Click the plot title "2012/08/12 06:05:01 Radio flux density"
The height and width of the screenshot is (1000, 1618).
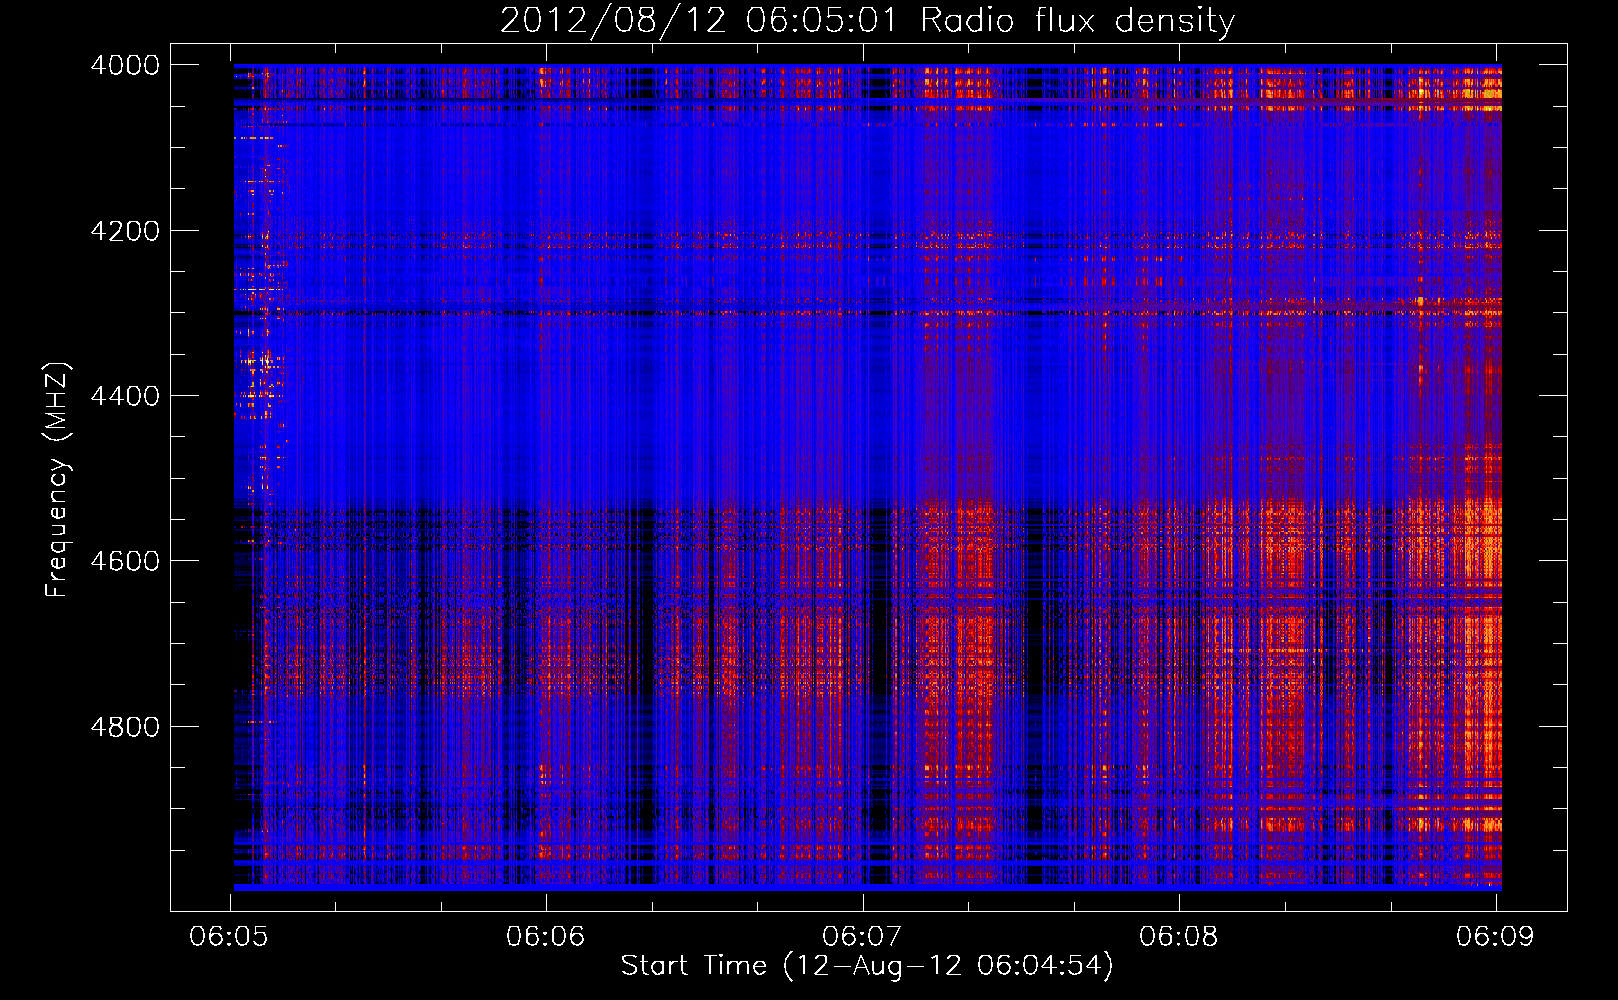tap(867, 20)
